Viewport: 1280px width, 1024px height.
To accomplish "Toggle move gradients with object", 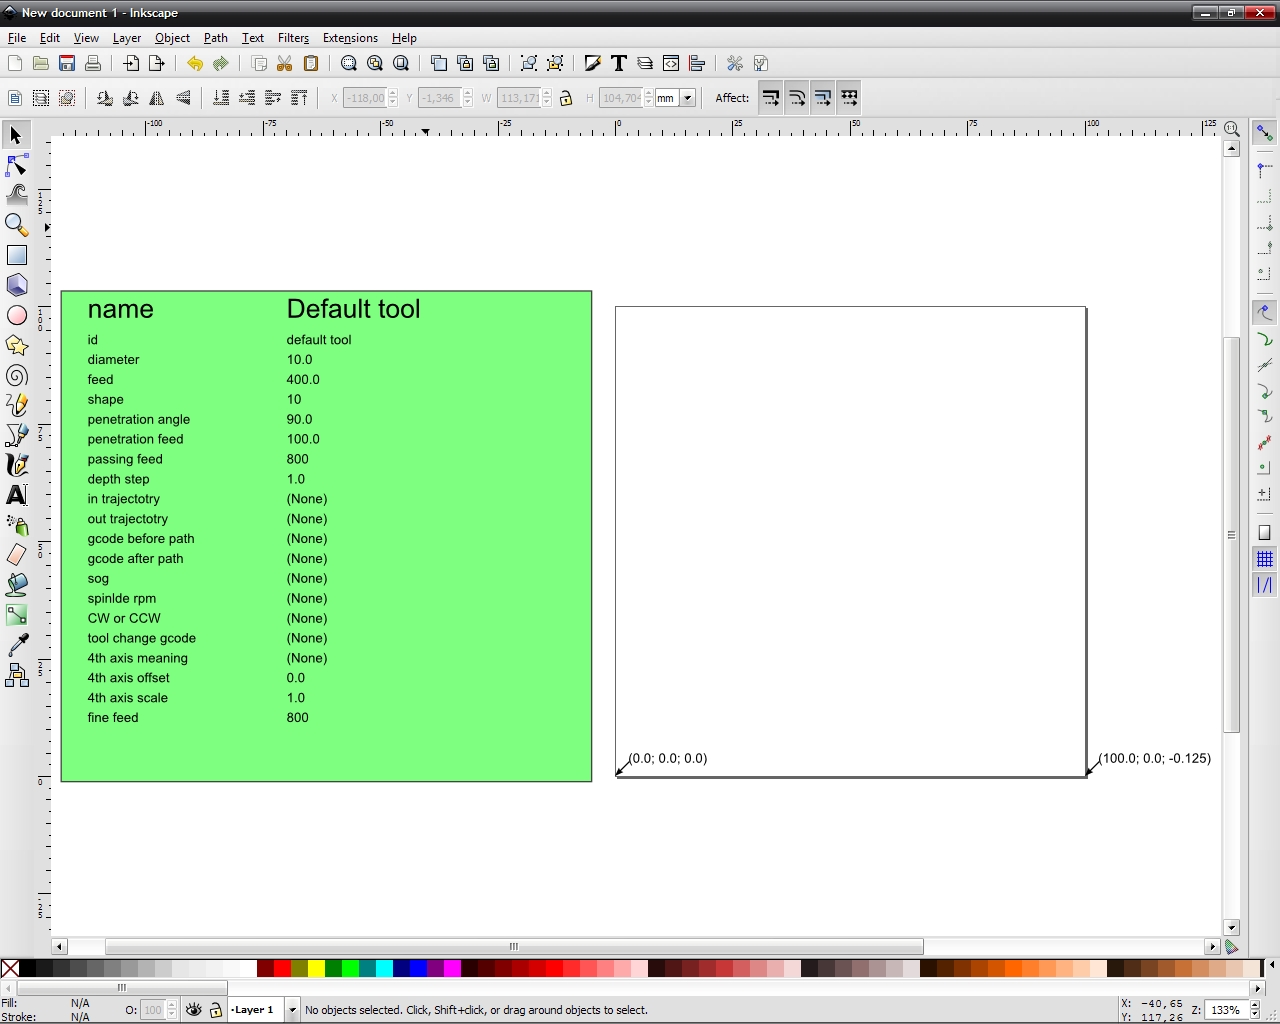I will [823, 98].
